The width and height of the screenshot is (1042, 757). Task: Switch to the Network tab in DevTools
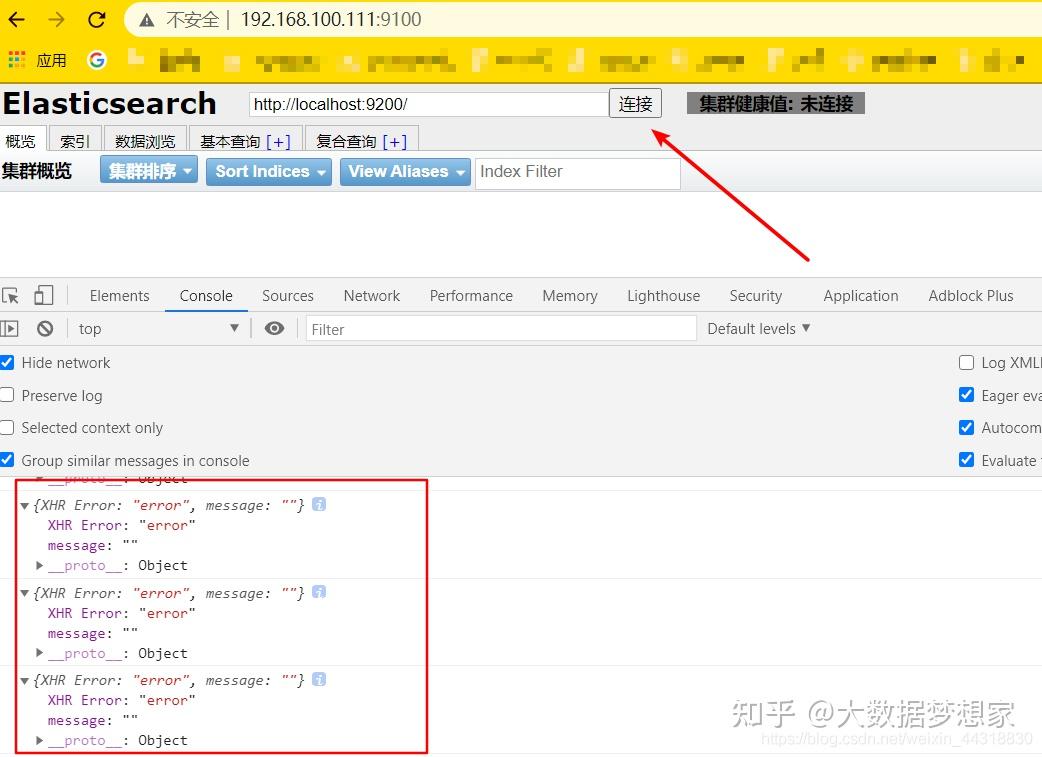point(371,295)
